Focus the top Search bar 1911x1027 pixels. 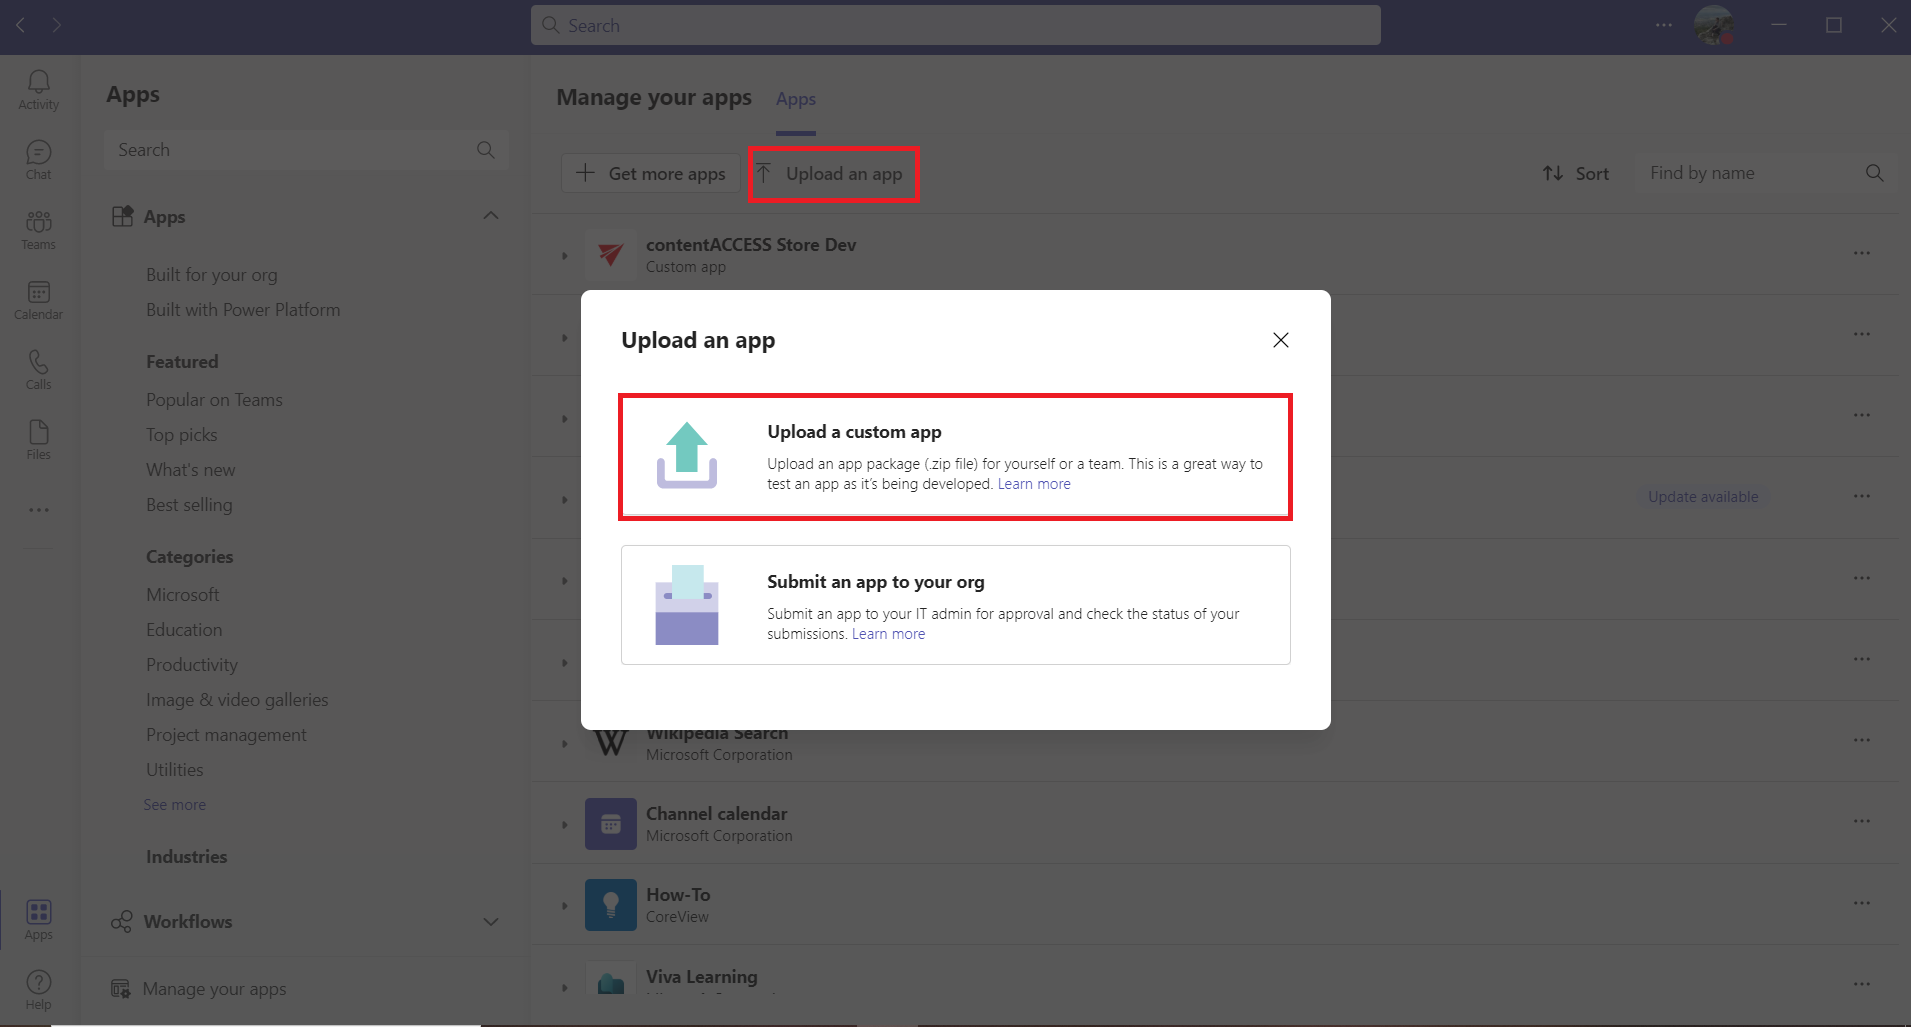point(956,25)
